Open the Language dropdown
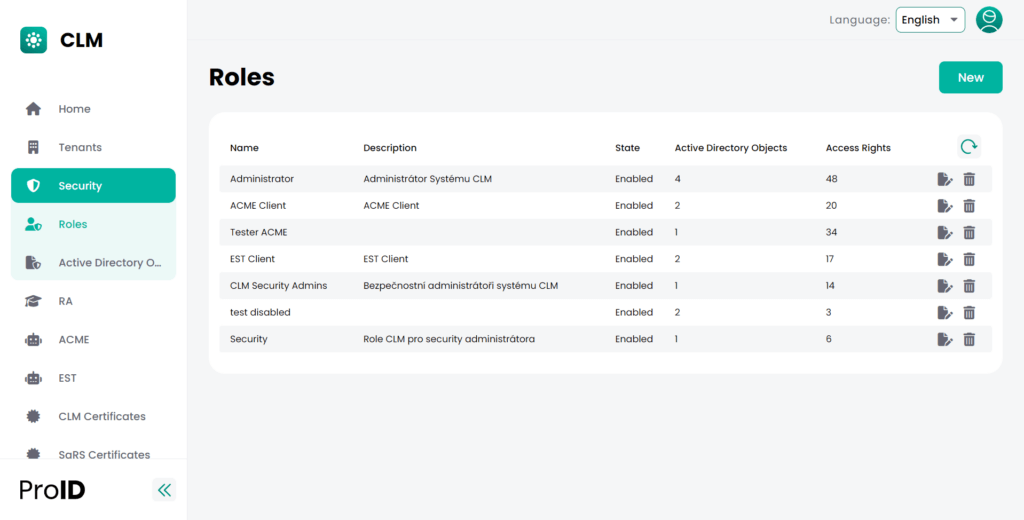Screen dimensions: 1024x520 (930, 20)
